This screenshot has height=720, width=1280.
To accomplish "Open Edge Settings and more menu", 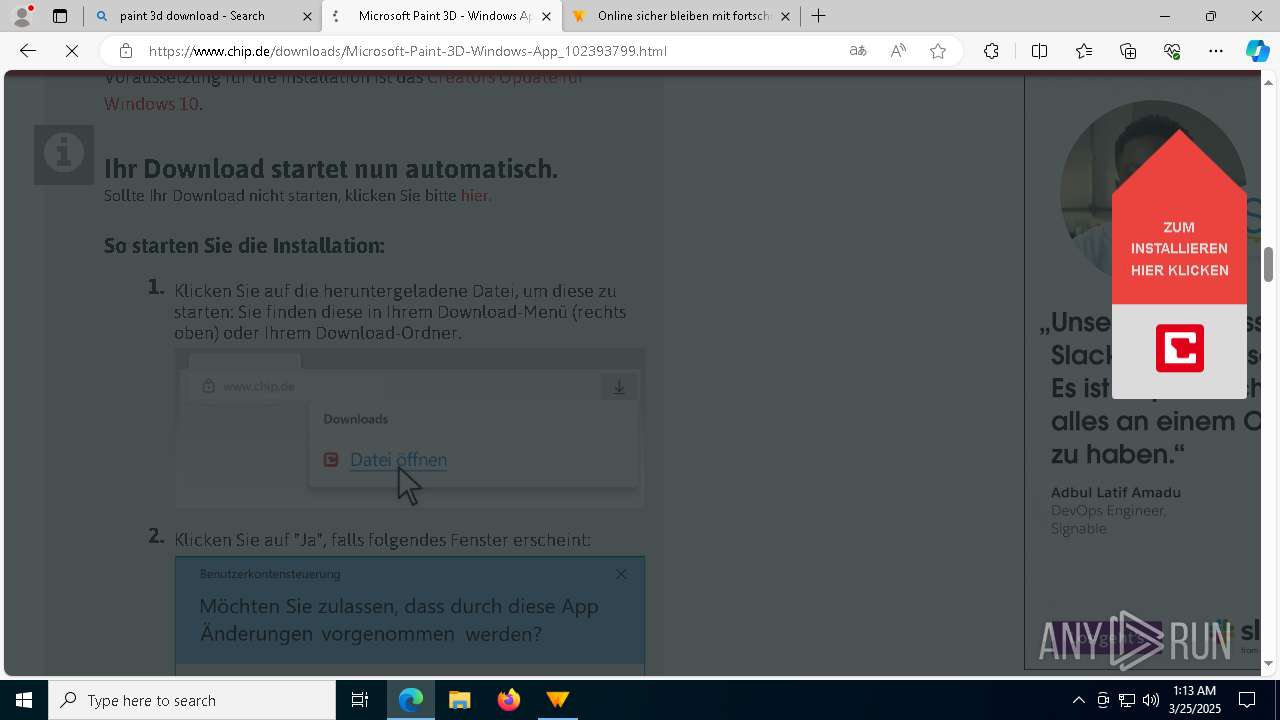I will 1216,51.
